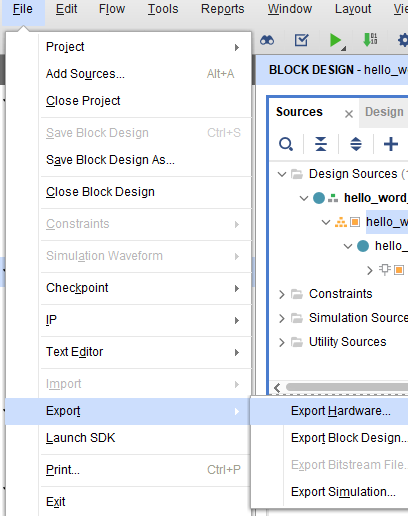This screenshot has height=516, width=408.
Task: Click the IP chip icon in the deepest tree row
Action: (385, 269)
